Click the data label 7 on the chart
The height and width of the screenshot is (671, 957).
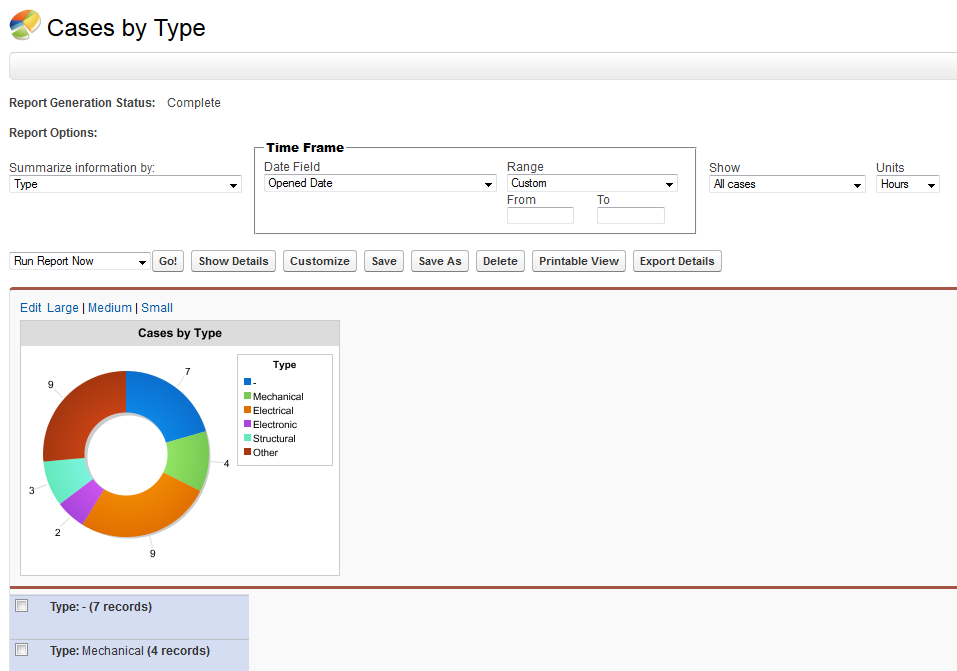point(187,371)
